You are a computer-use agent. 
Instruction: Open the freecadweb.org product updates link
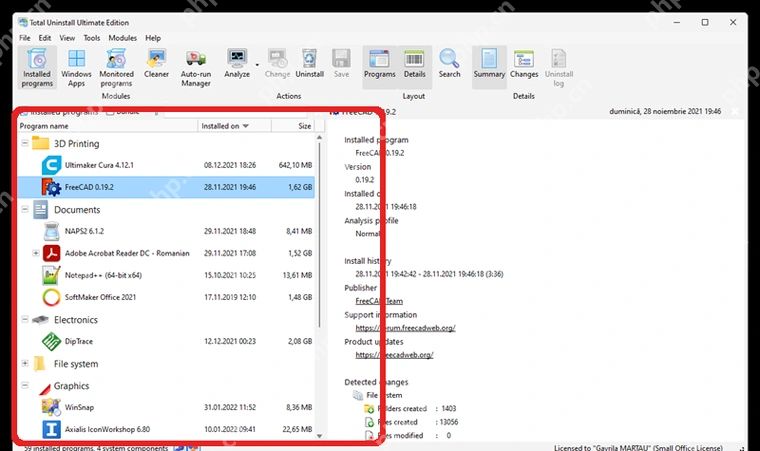pos(394,355)
